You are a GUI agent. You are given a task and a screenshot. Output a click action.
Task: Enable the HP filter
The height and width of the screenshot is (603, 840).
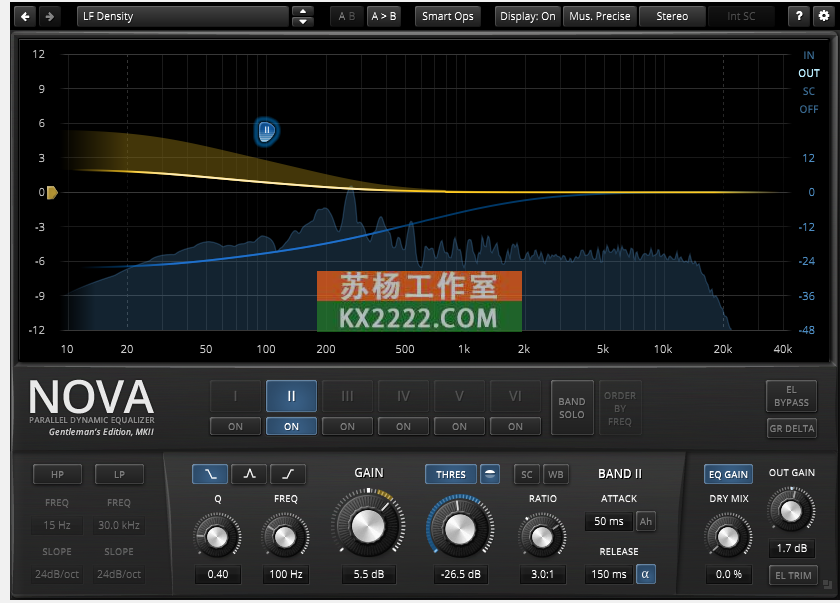(x=57, y=474)
